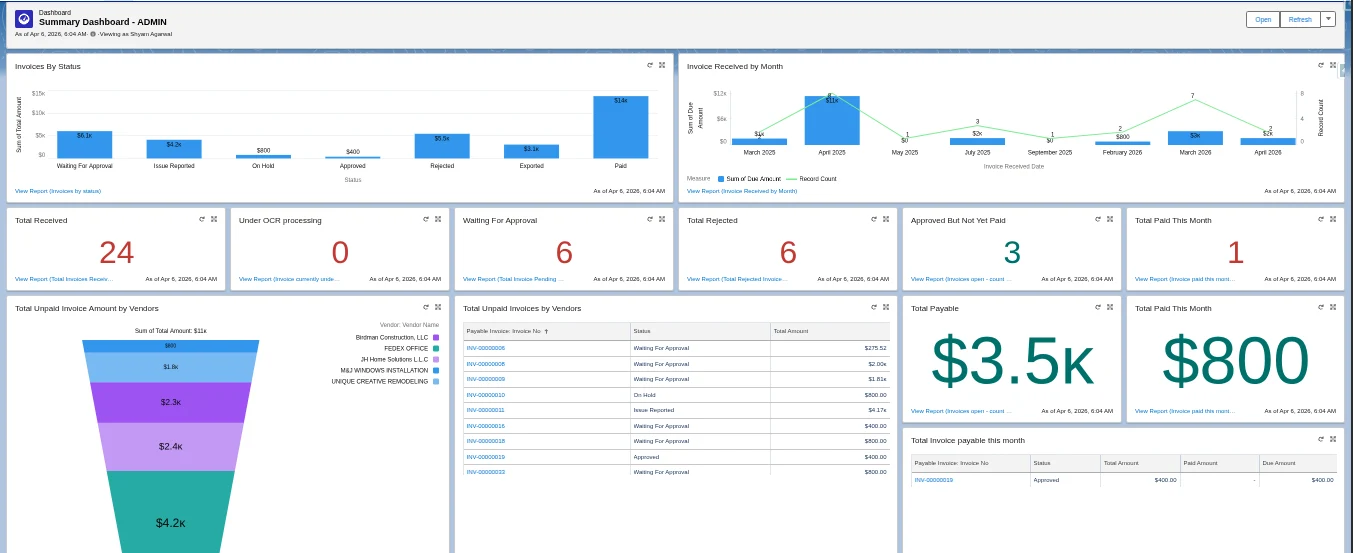Expand the Invoices By Status widget
Viewport: 1353px width, 553px height.
(662, 65)
